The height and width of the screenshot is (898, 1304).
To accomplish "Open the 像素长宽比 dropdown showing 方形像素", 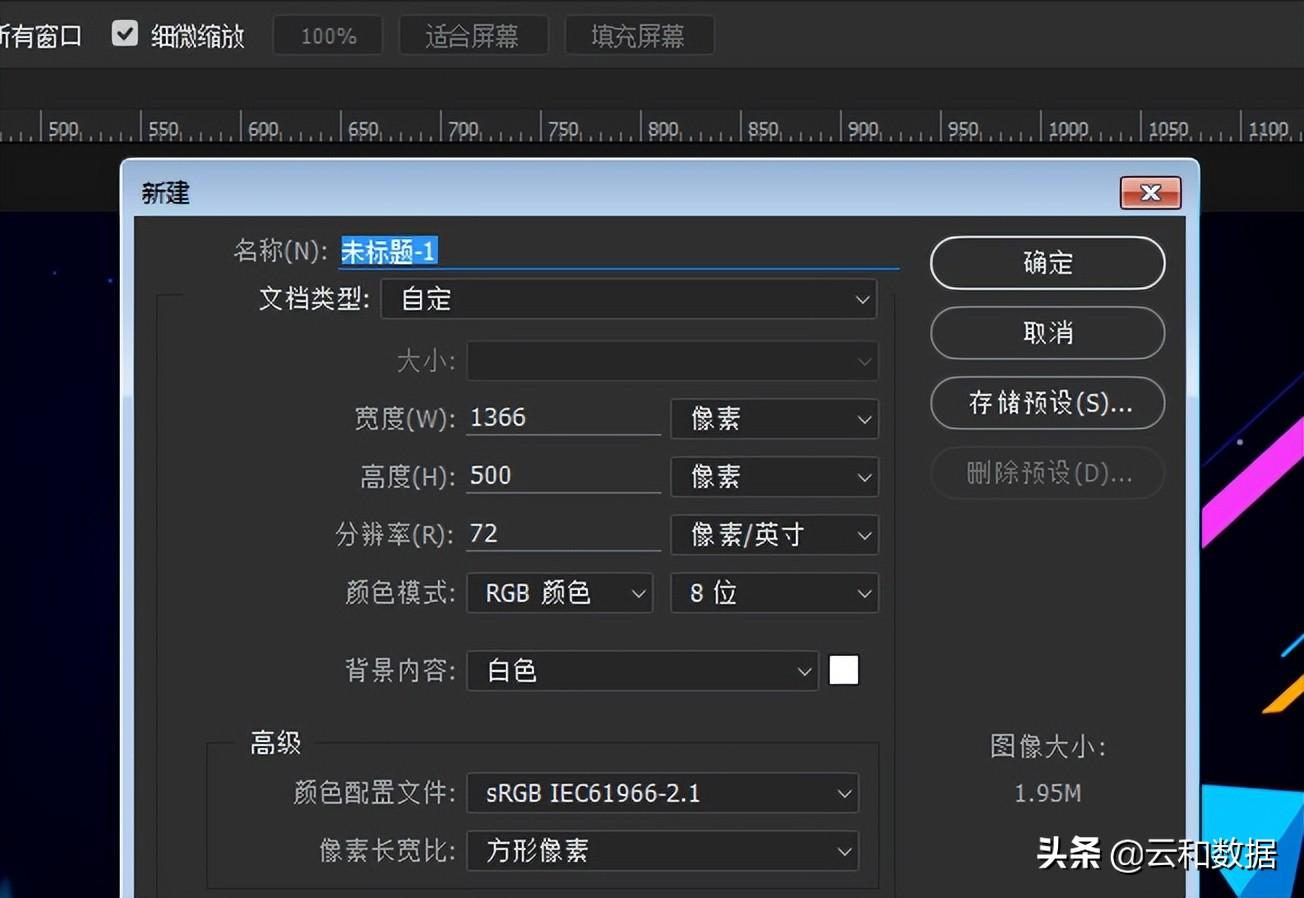I will [x=662, y=852].
